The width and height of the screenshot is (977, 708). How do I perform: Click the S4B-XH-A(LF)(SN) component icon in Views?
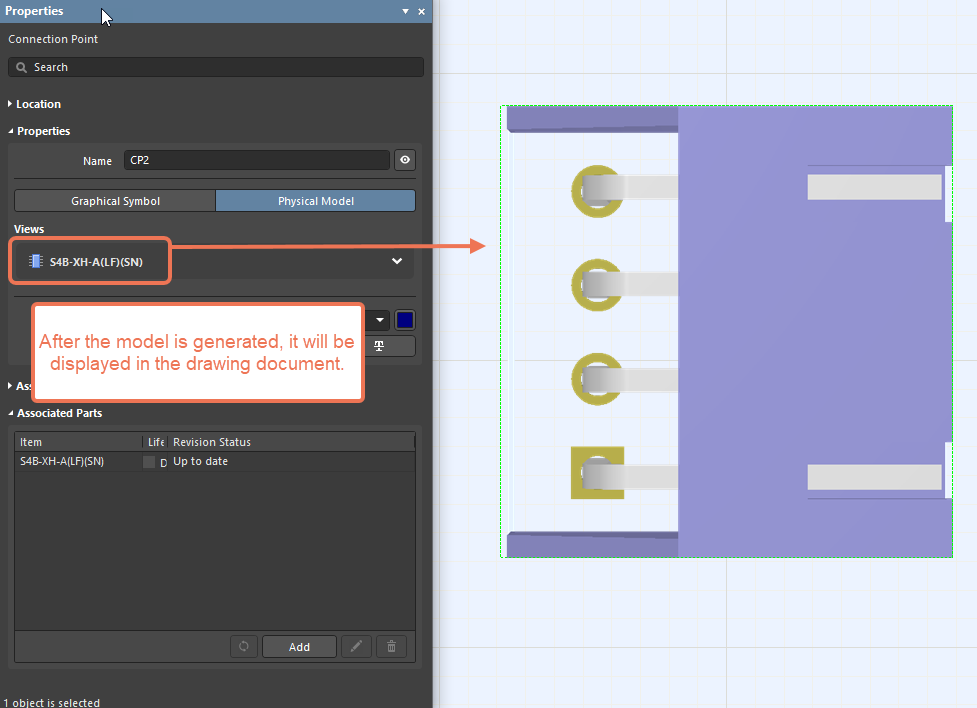(x=36, y=261)
